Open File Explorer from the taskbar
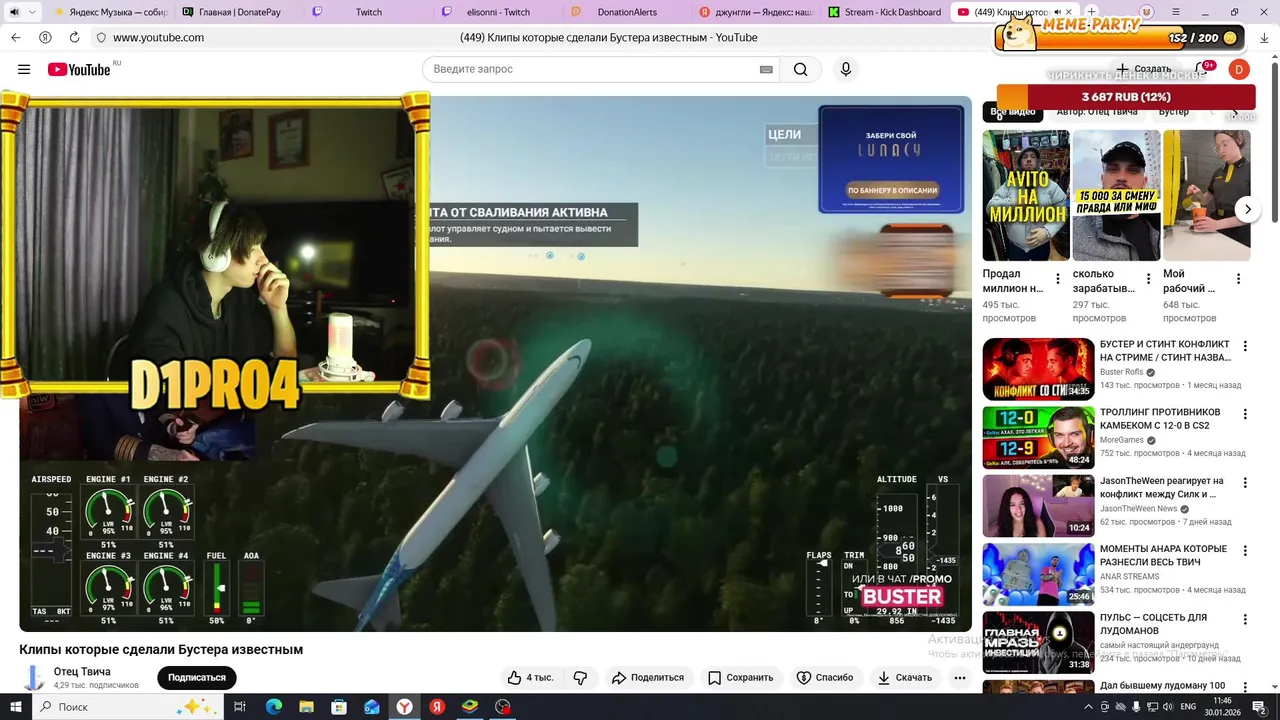 307,707
